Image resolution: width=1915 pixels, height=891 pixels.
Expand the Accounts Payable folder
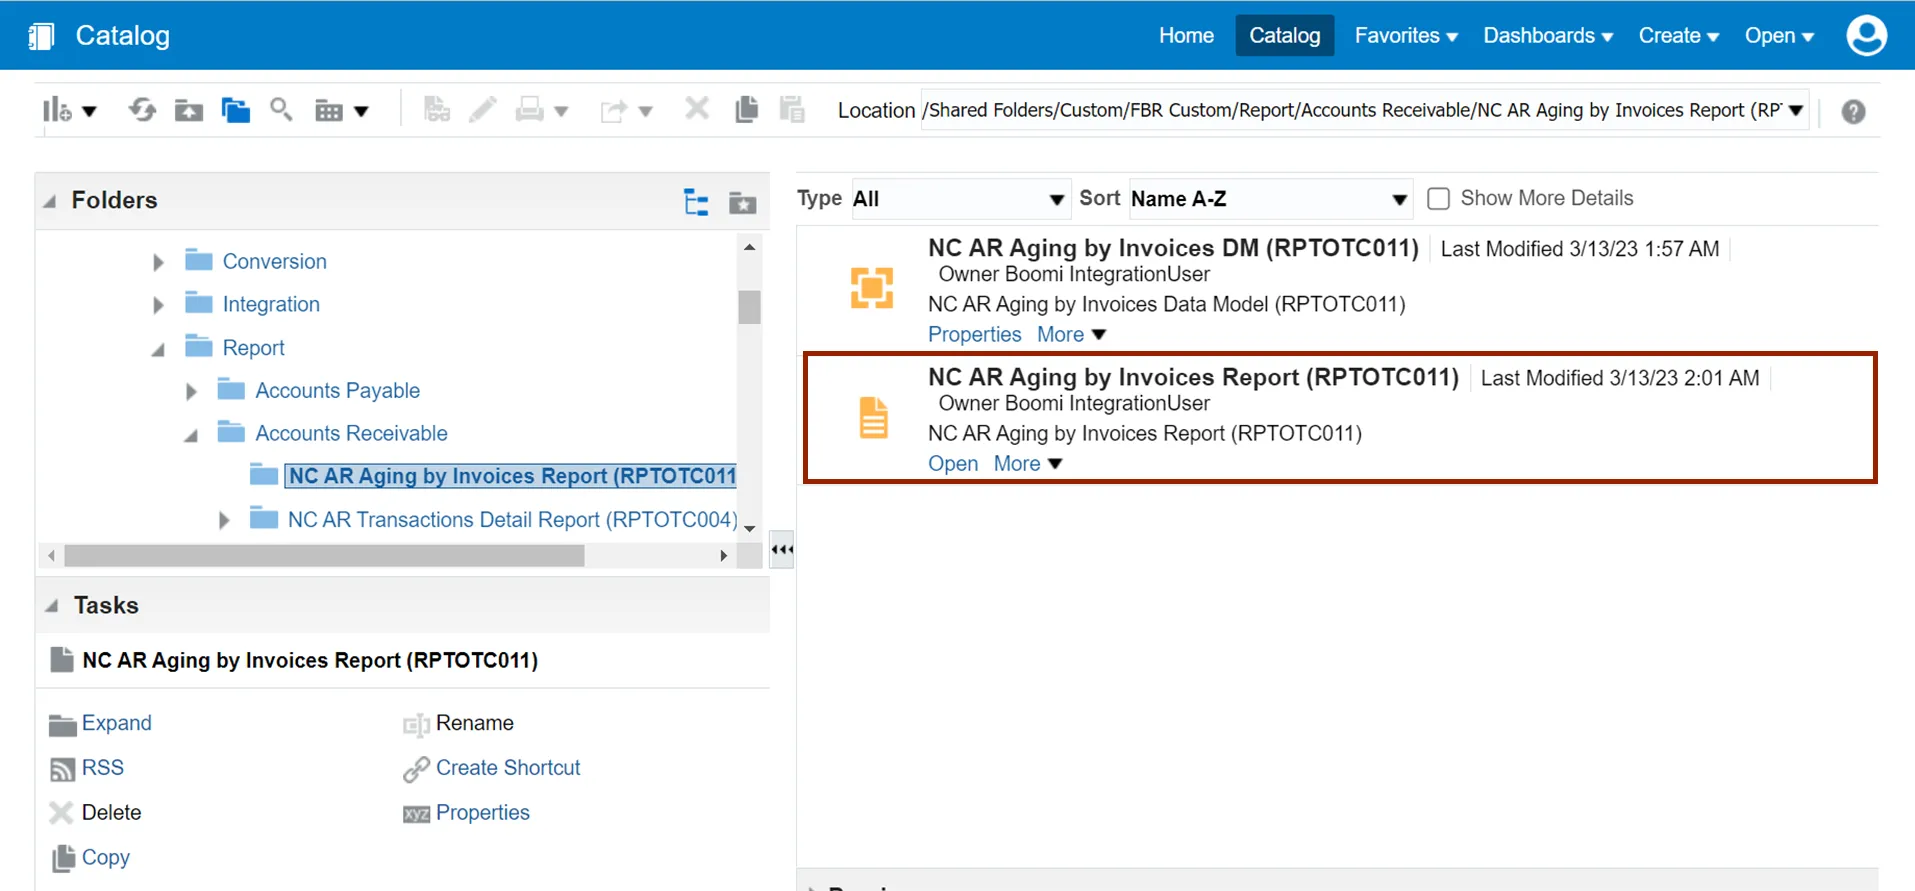[191, 391]
